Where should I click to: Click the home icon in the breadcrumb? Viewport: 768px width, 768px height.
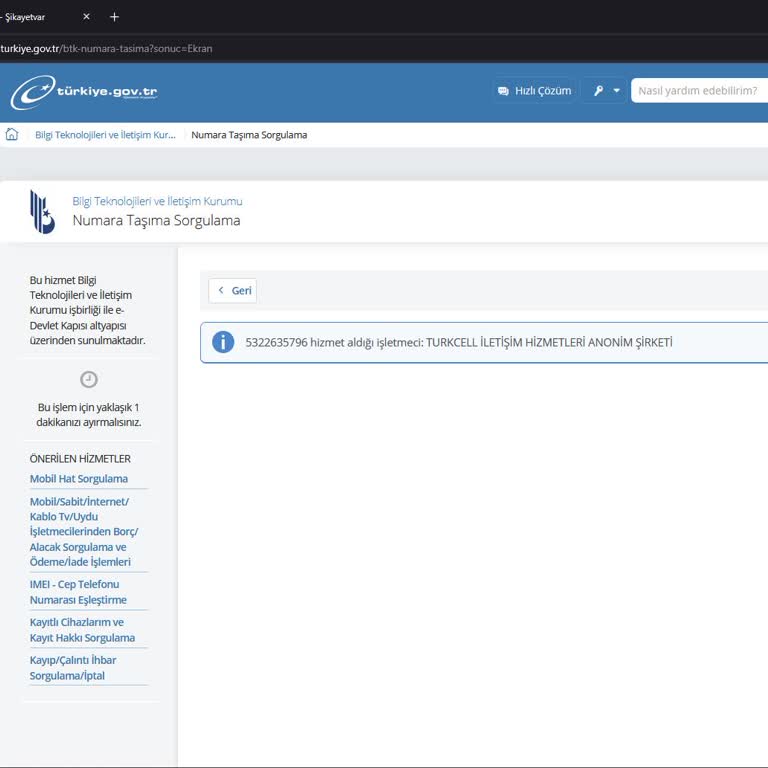(x=12, y=135)
